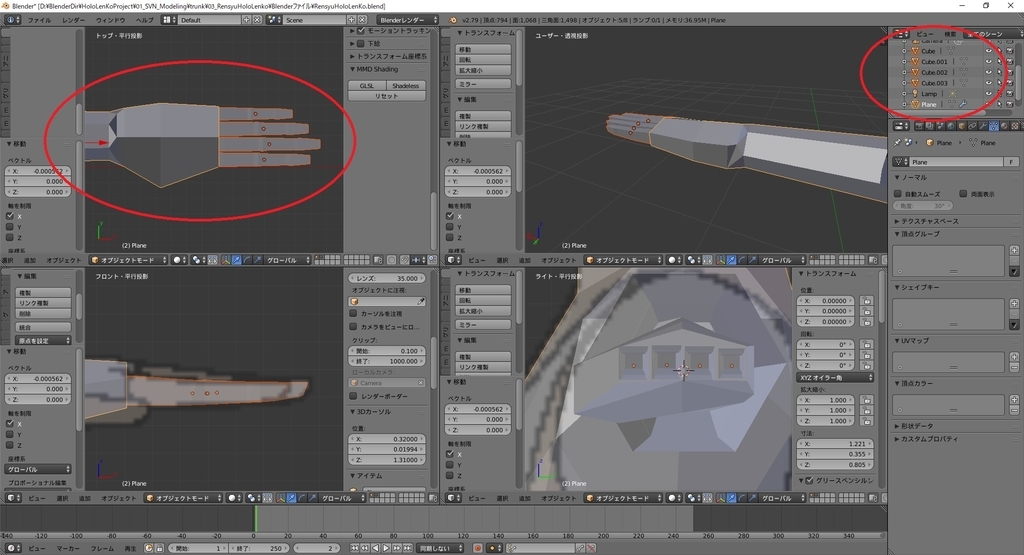Open the Texture properties tab
The image size is (1024, 555).
point(1015,126)
